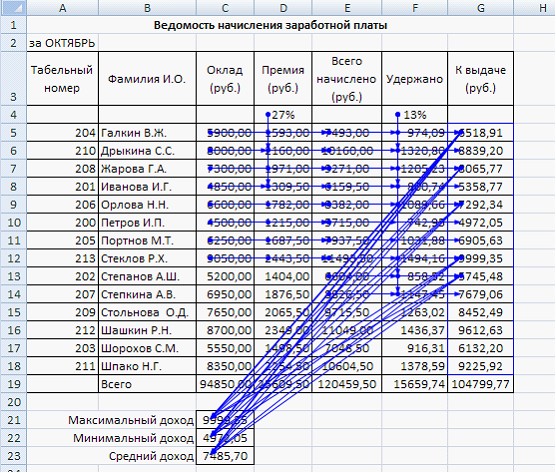This screenshot has height=473, width=556.
Task: Click 'Табельный номер' header cell
Action: click(62, 79)
